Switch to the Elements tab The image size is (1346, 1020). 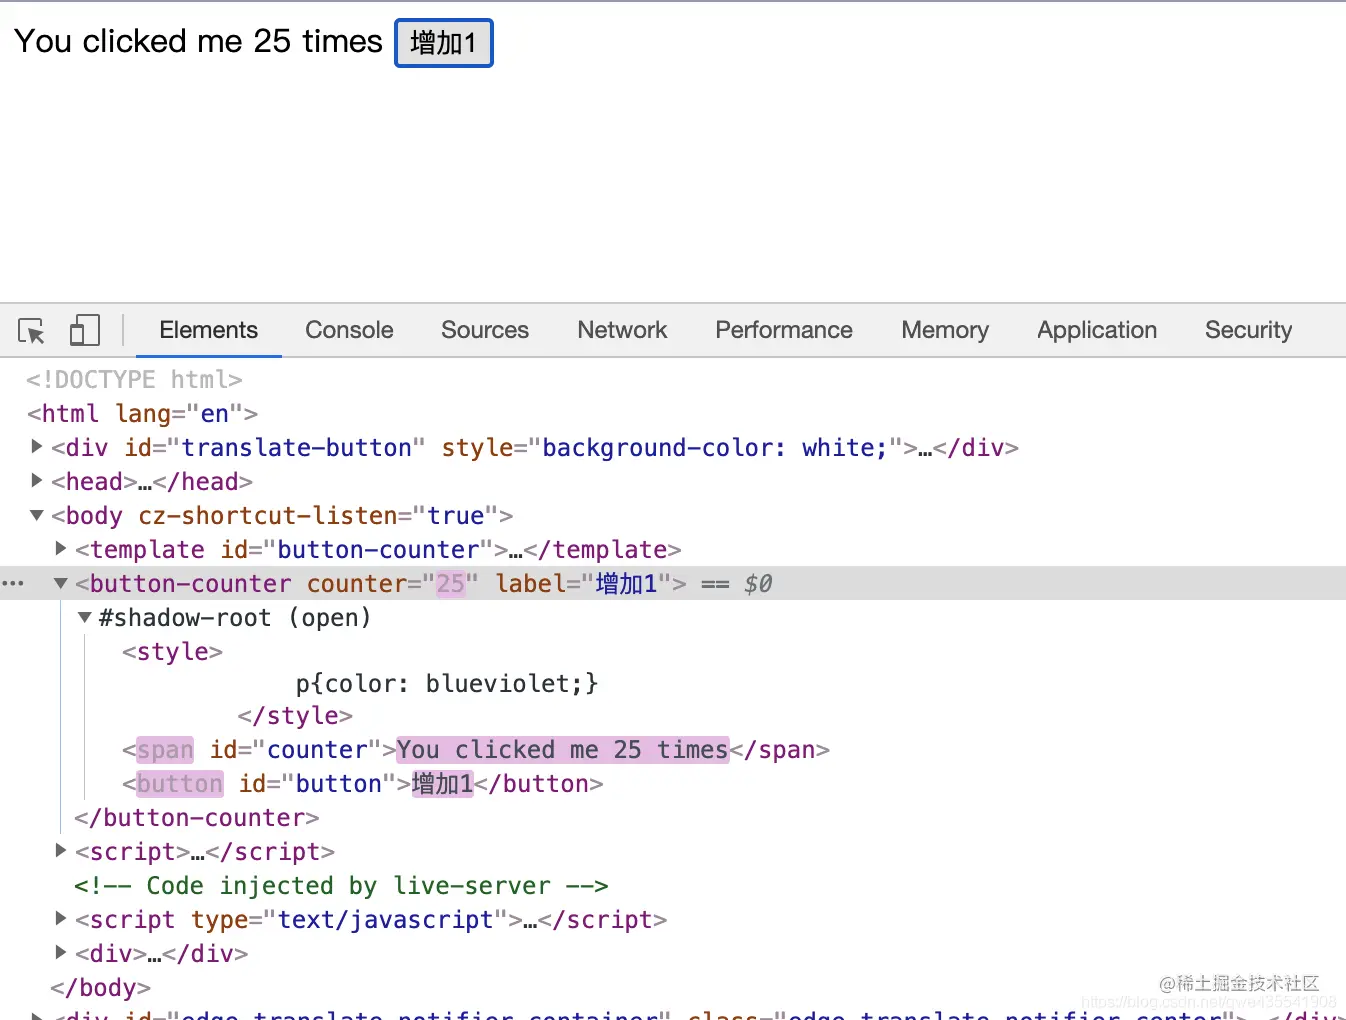[x=208, y=330]
